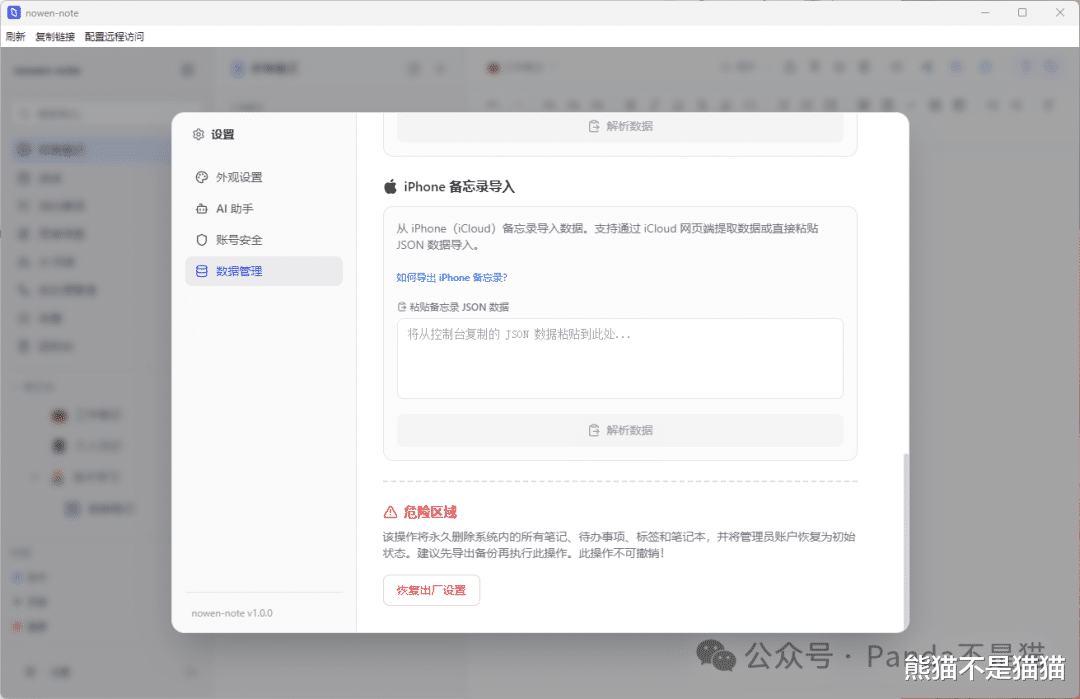Open the 账号安全 settings tab
The height and width of the screenshot is (699, 1080).
coord(264,240)
